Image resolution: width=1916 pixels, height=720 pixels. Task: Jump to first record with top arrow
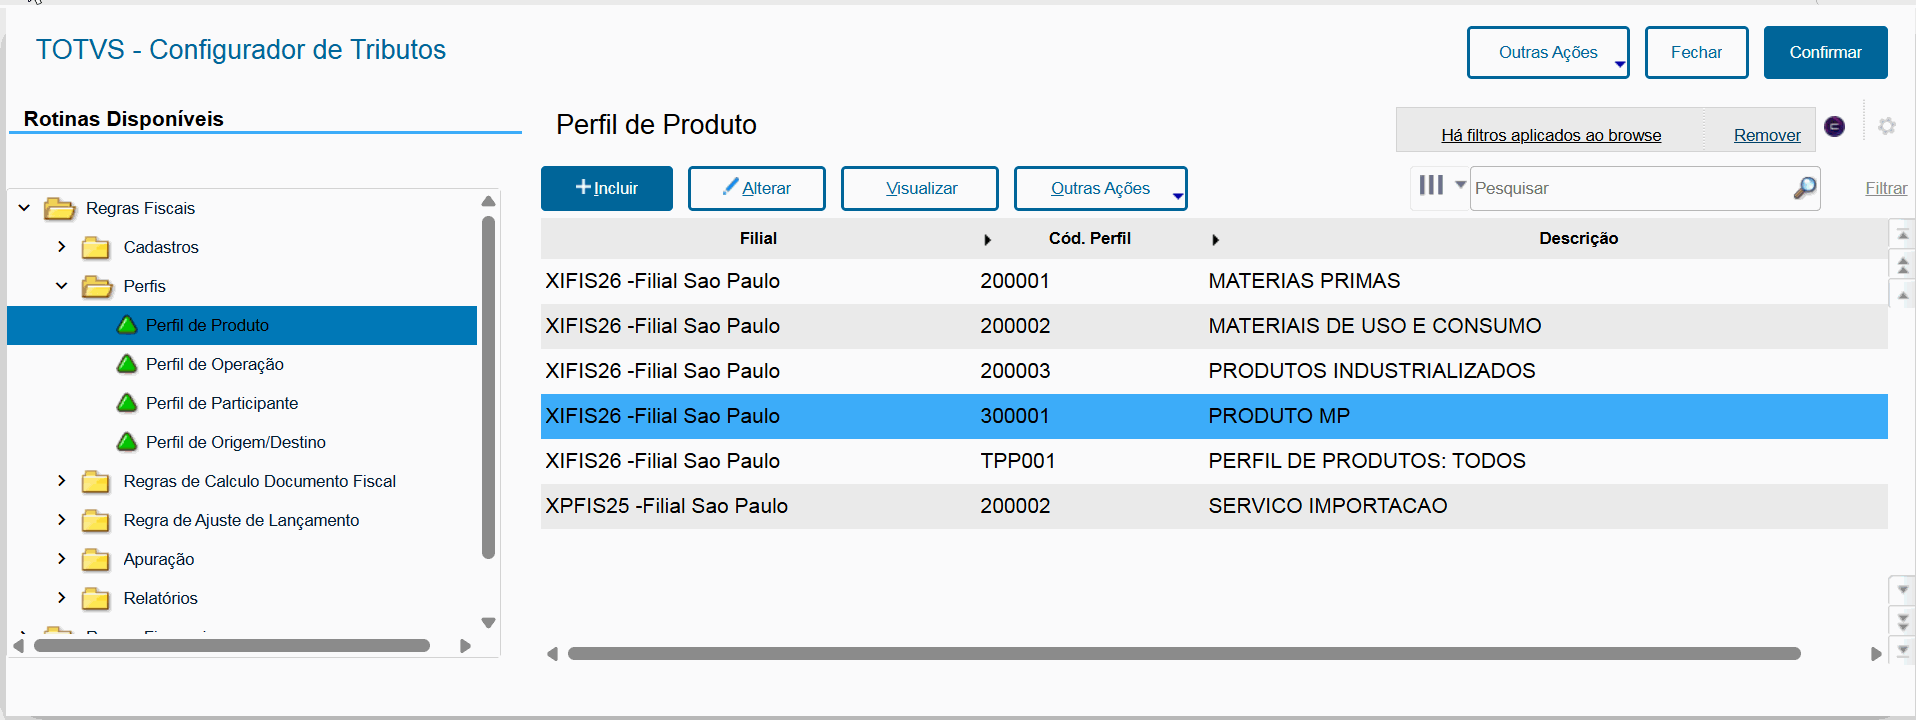[1902, 235]
